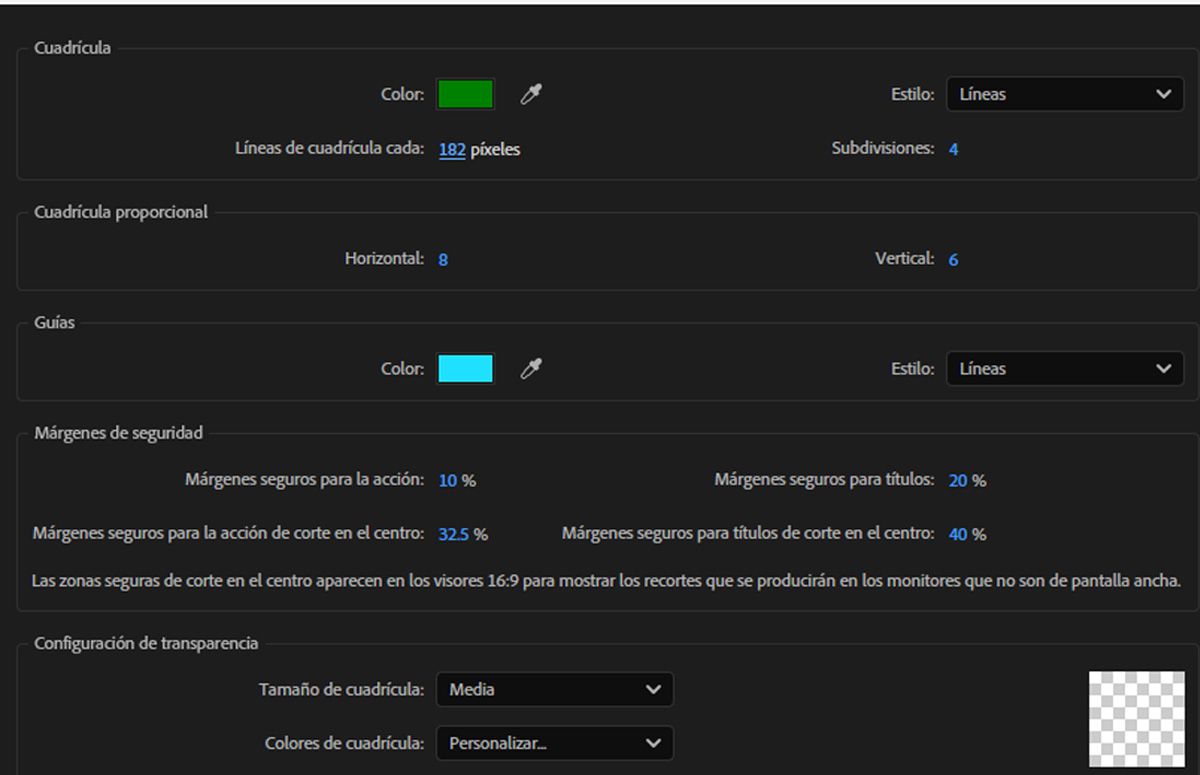Viewport: 1200px width, 775px height.
Task: Edit the Vertical proportional grid value 6
Action: point(953,259)
